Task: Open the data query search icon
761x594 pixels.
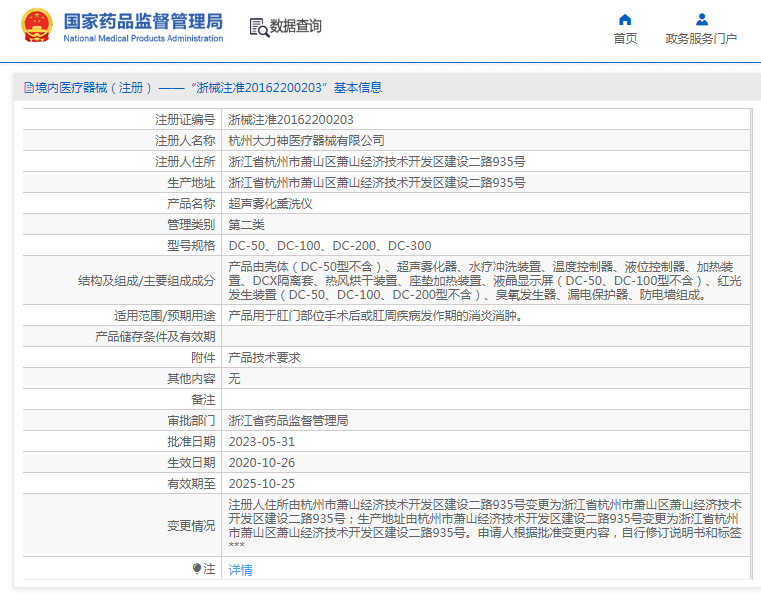Action: click(x=259, y=27)
